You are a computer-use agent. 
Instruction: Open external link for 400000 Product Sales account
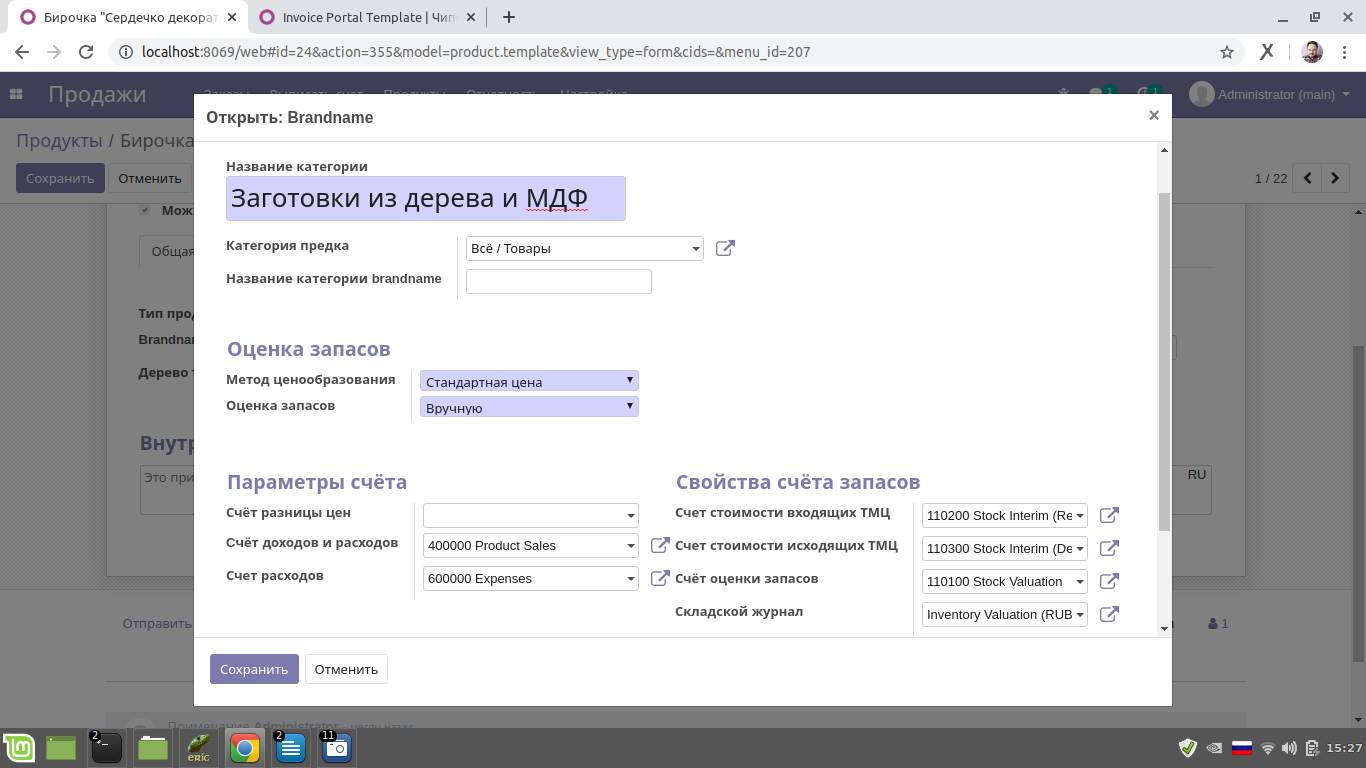coord(659,545)
